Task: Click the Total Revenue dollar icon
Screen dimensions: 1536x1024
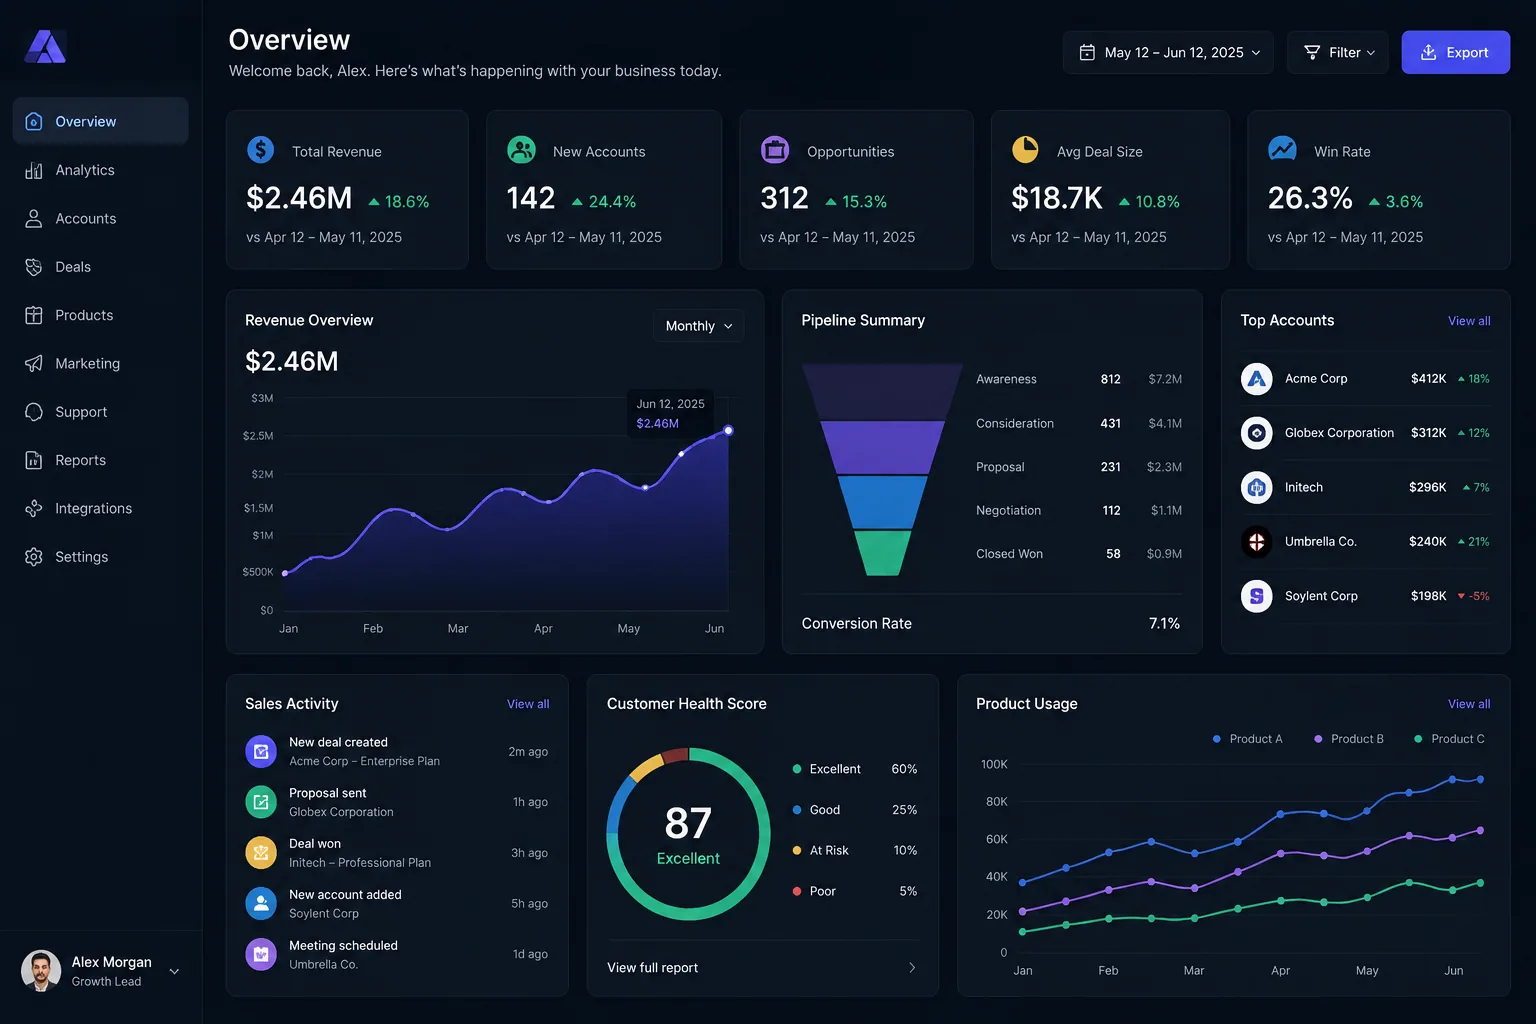Action: 260,150
